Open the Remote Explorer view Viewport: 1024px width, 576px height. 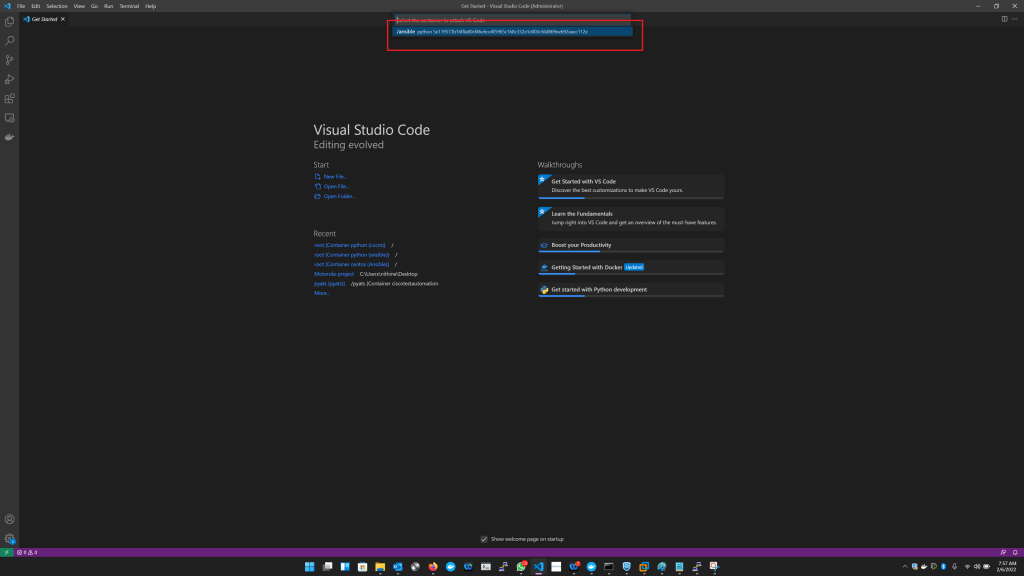(x=10, y=117)
